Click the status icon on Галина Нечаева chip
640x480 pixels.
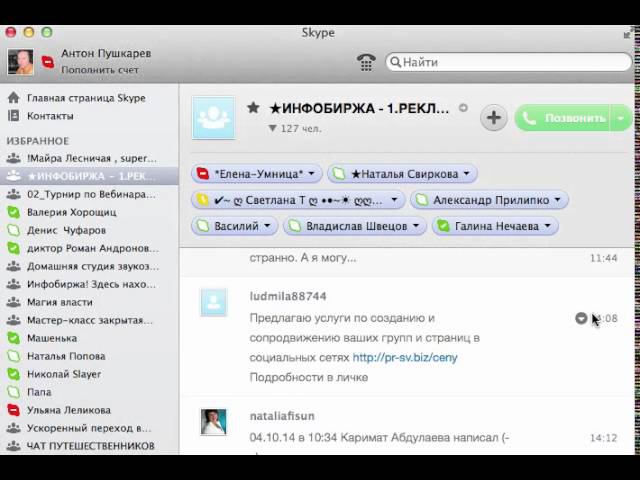tap(443, 226)
